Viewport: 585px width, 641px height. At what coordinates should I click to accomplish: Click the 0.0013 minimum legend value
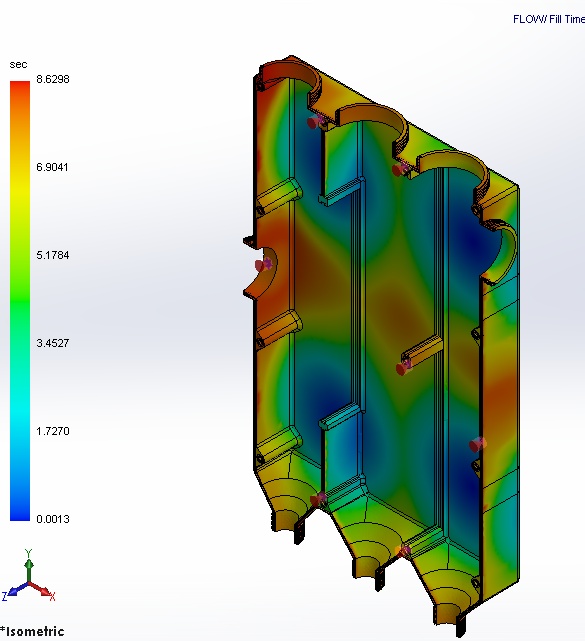[53, 519]
